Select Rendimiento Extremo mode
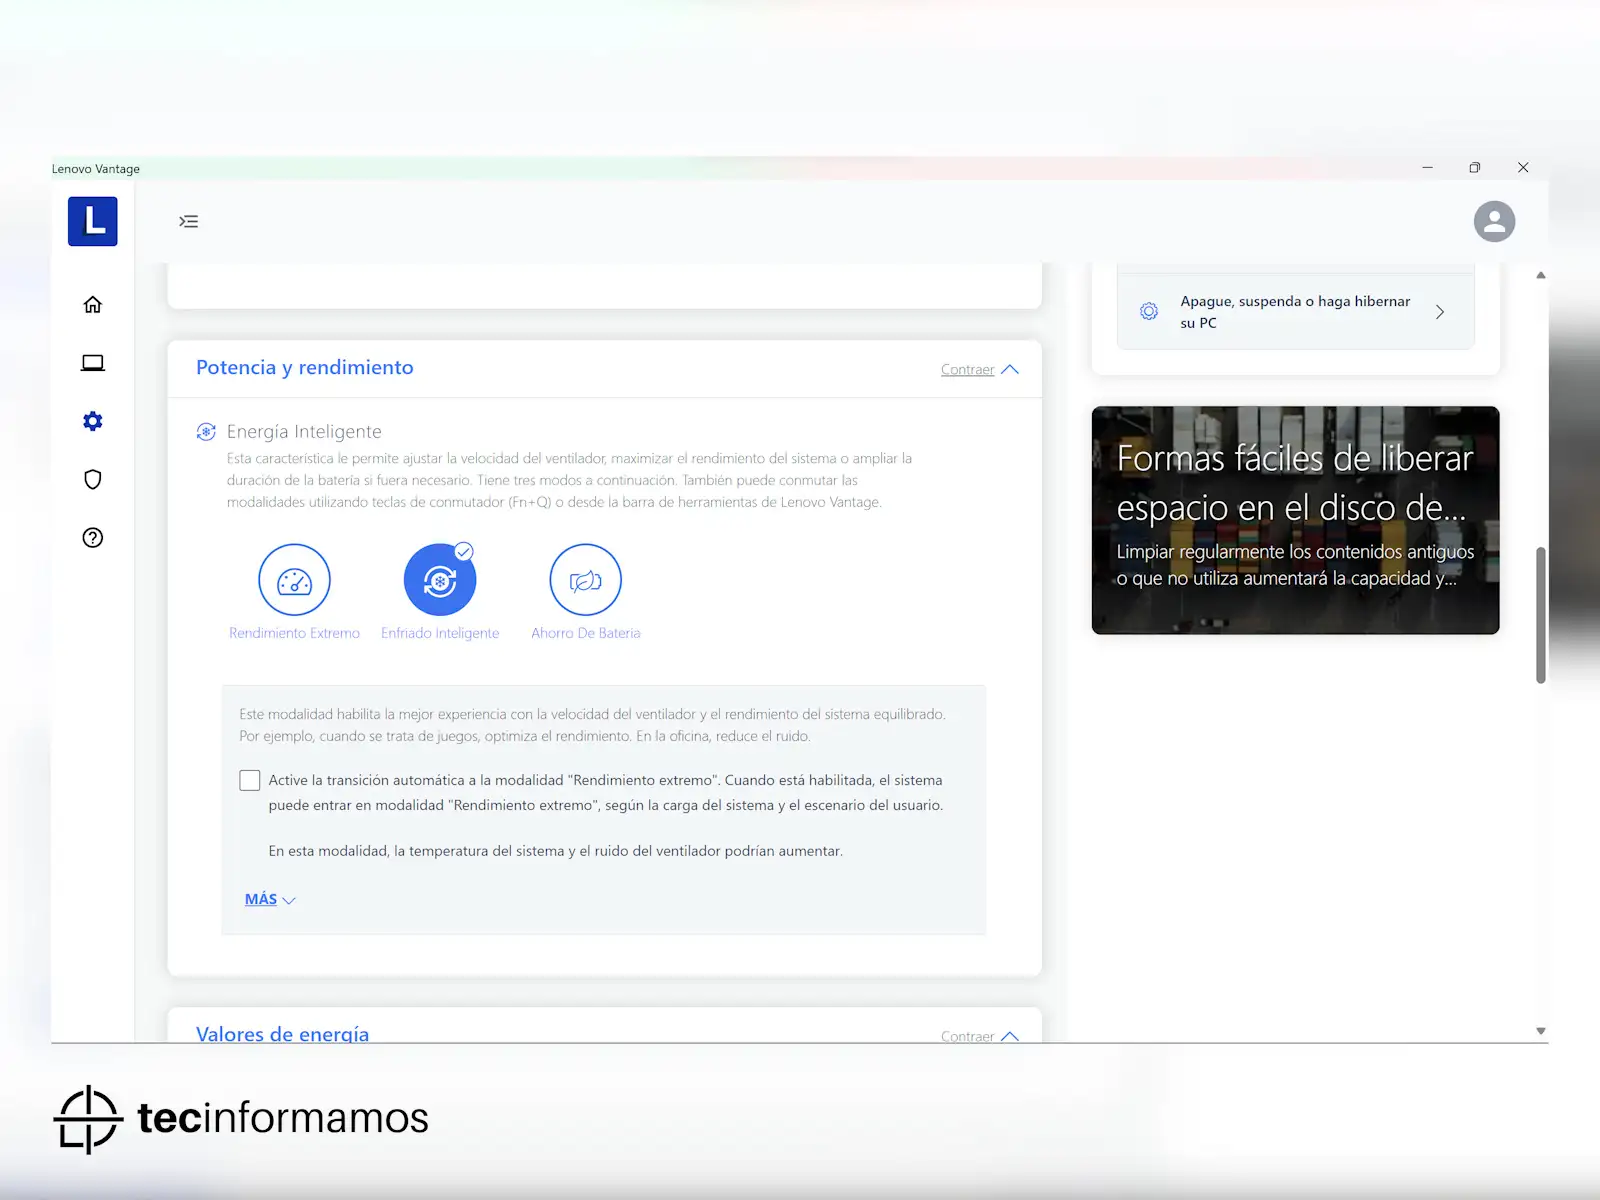This screenshot has height=1200, width=1600. 294,580
